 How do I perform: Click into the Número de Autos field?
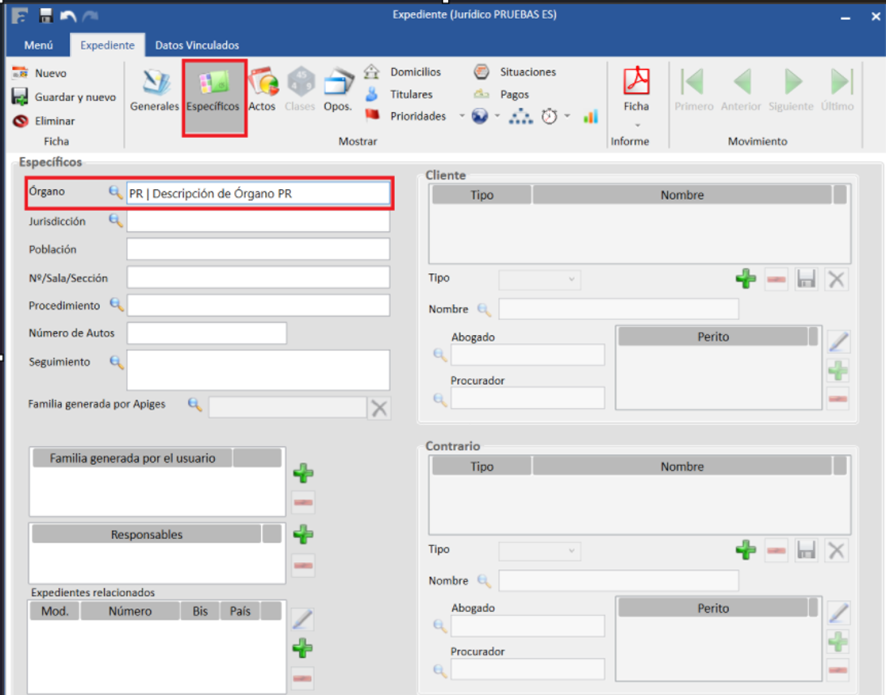(x=207, y=333)
